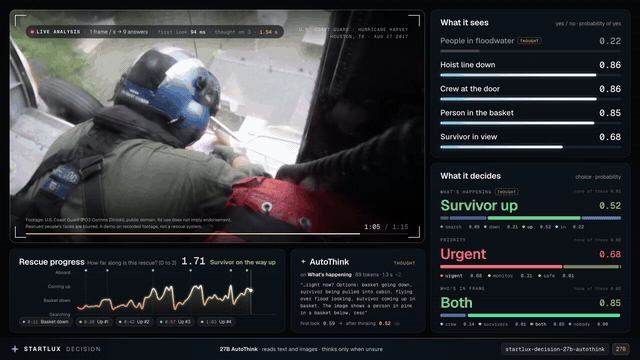The width and height of the screenshot is (640, 360).
Task: Click the 'first look 94 ms' readout
Action: pyautogui.click(x=181, y=32)
